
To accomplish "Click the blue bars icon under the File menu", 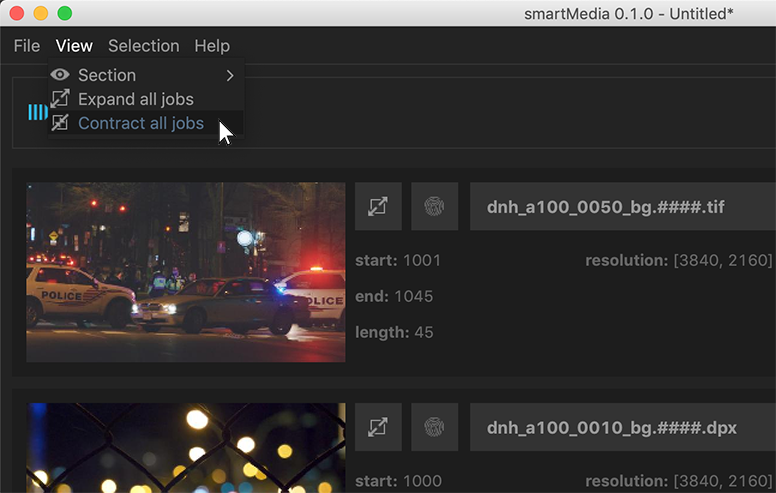I will (37, 112).
